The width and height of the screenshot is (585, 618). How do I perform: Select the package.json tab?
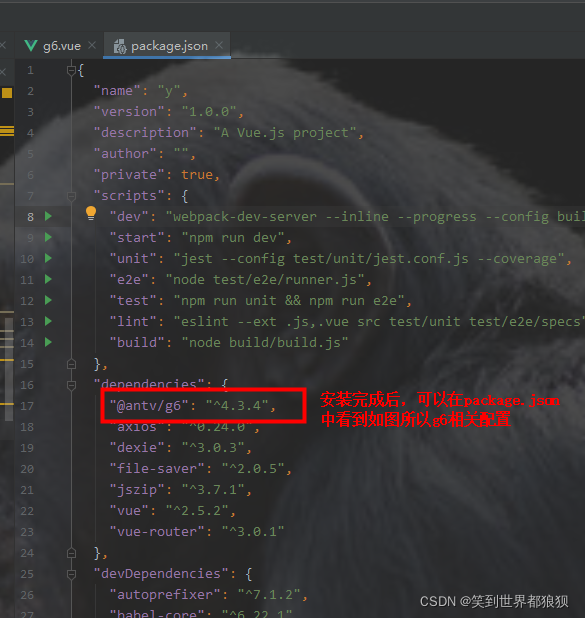(x=169, y=46)
